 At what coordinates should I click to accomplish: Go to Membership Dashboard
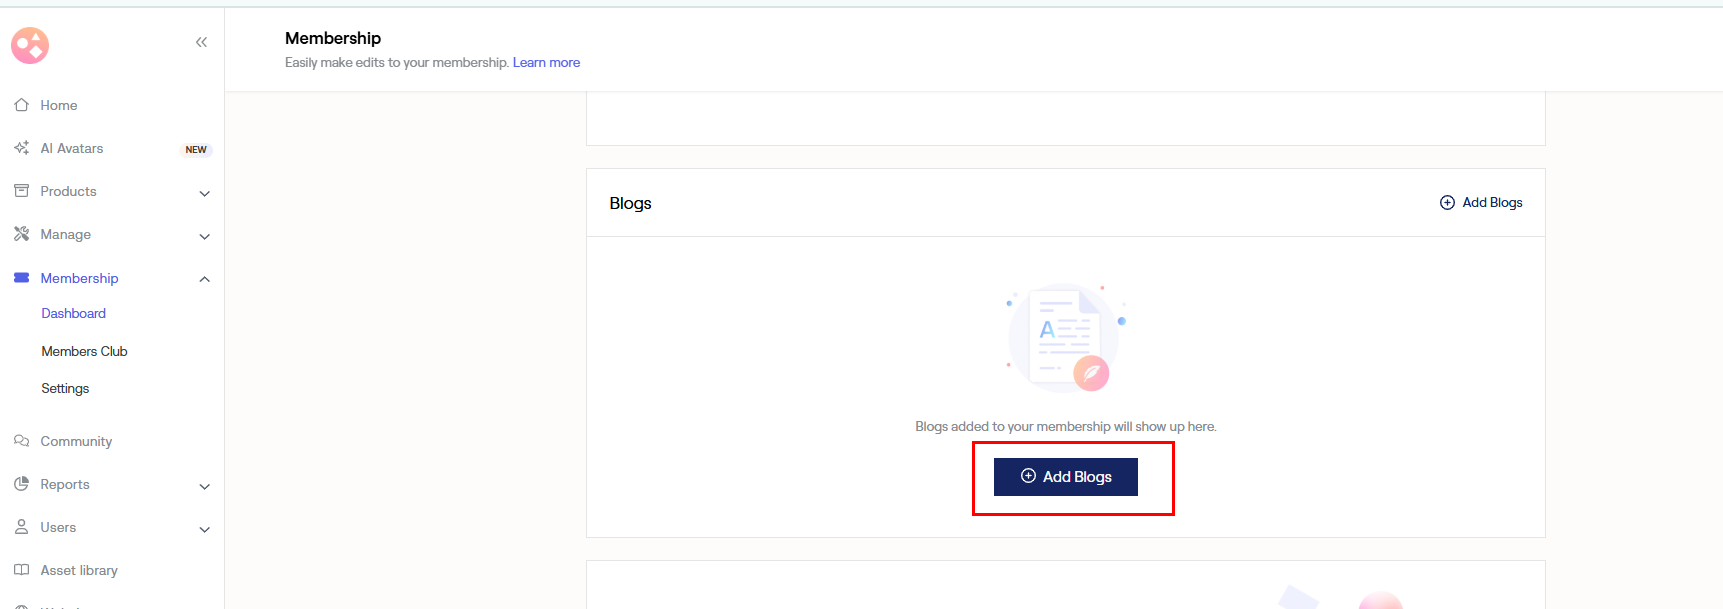(73, 313)
